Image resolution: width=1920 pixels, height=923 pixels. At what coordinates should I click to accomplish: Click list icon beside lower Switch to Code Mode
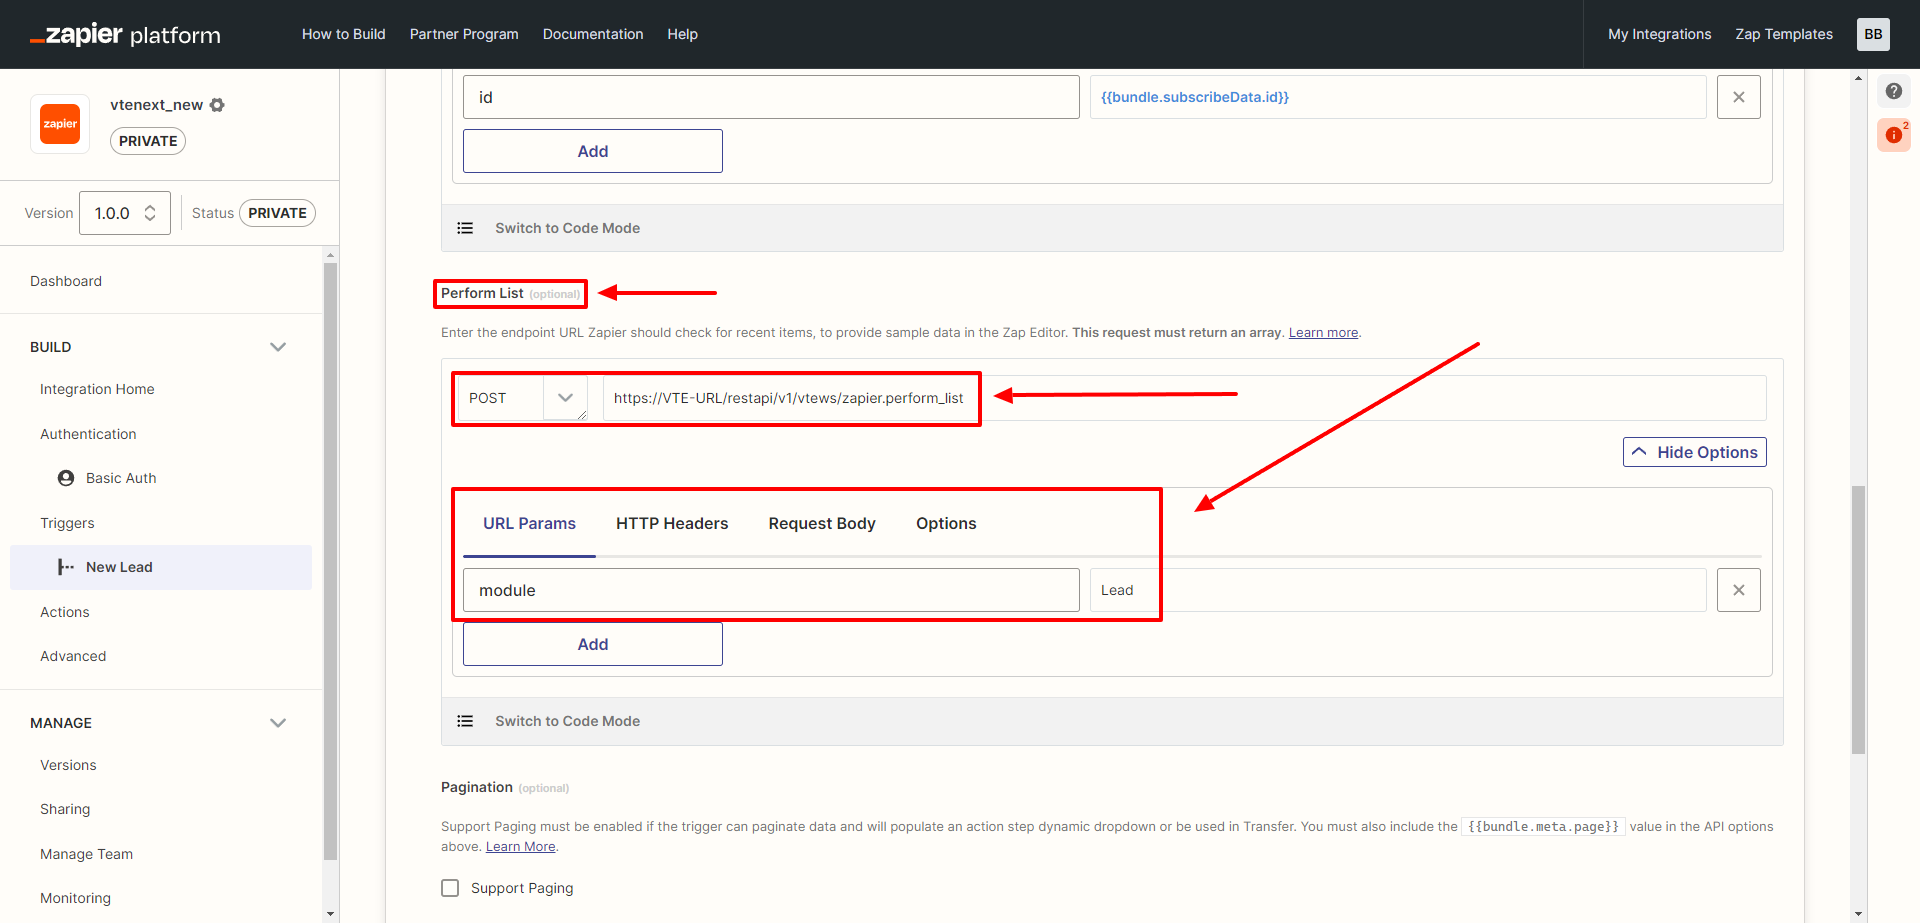(x=465, y=721)
